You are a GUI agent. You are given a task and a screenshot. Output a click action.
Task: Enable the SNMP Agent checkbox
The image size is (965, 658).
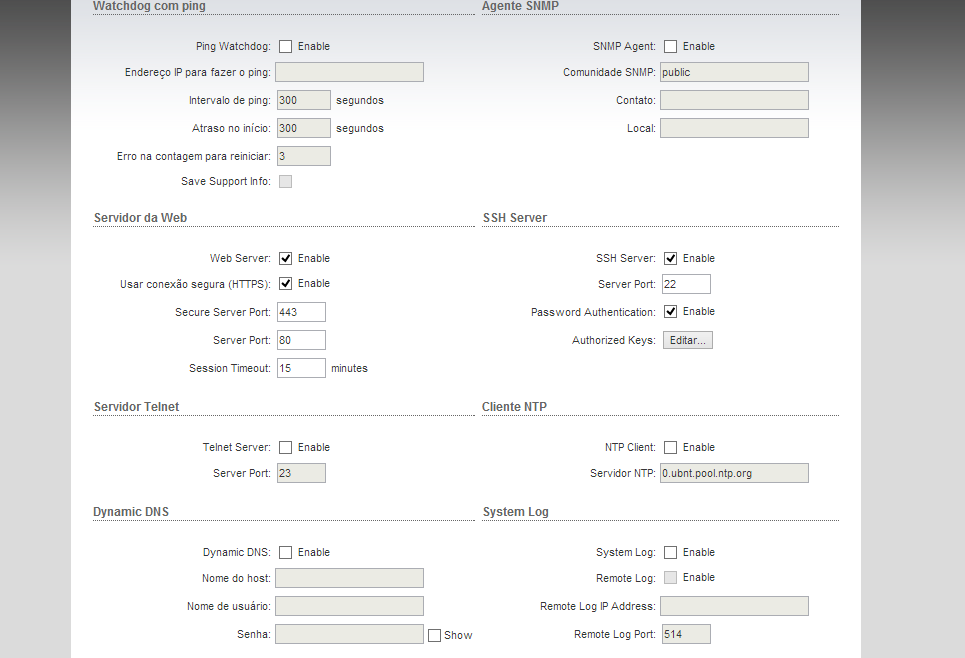(670, 46)
